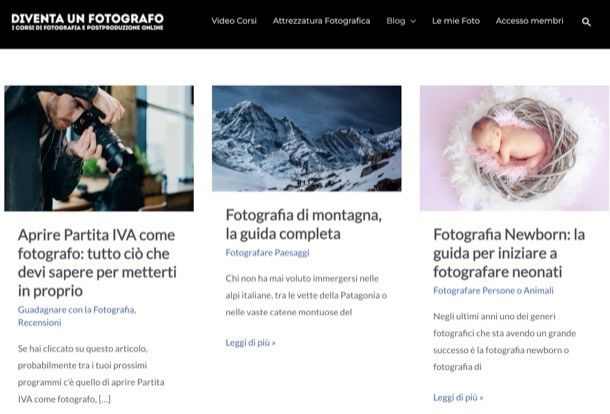This screenshot has width=610, height=414.
Task: Open the newborn in nest thumbnail
Action: click(x=514, y=148)
